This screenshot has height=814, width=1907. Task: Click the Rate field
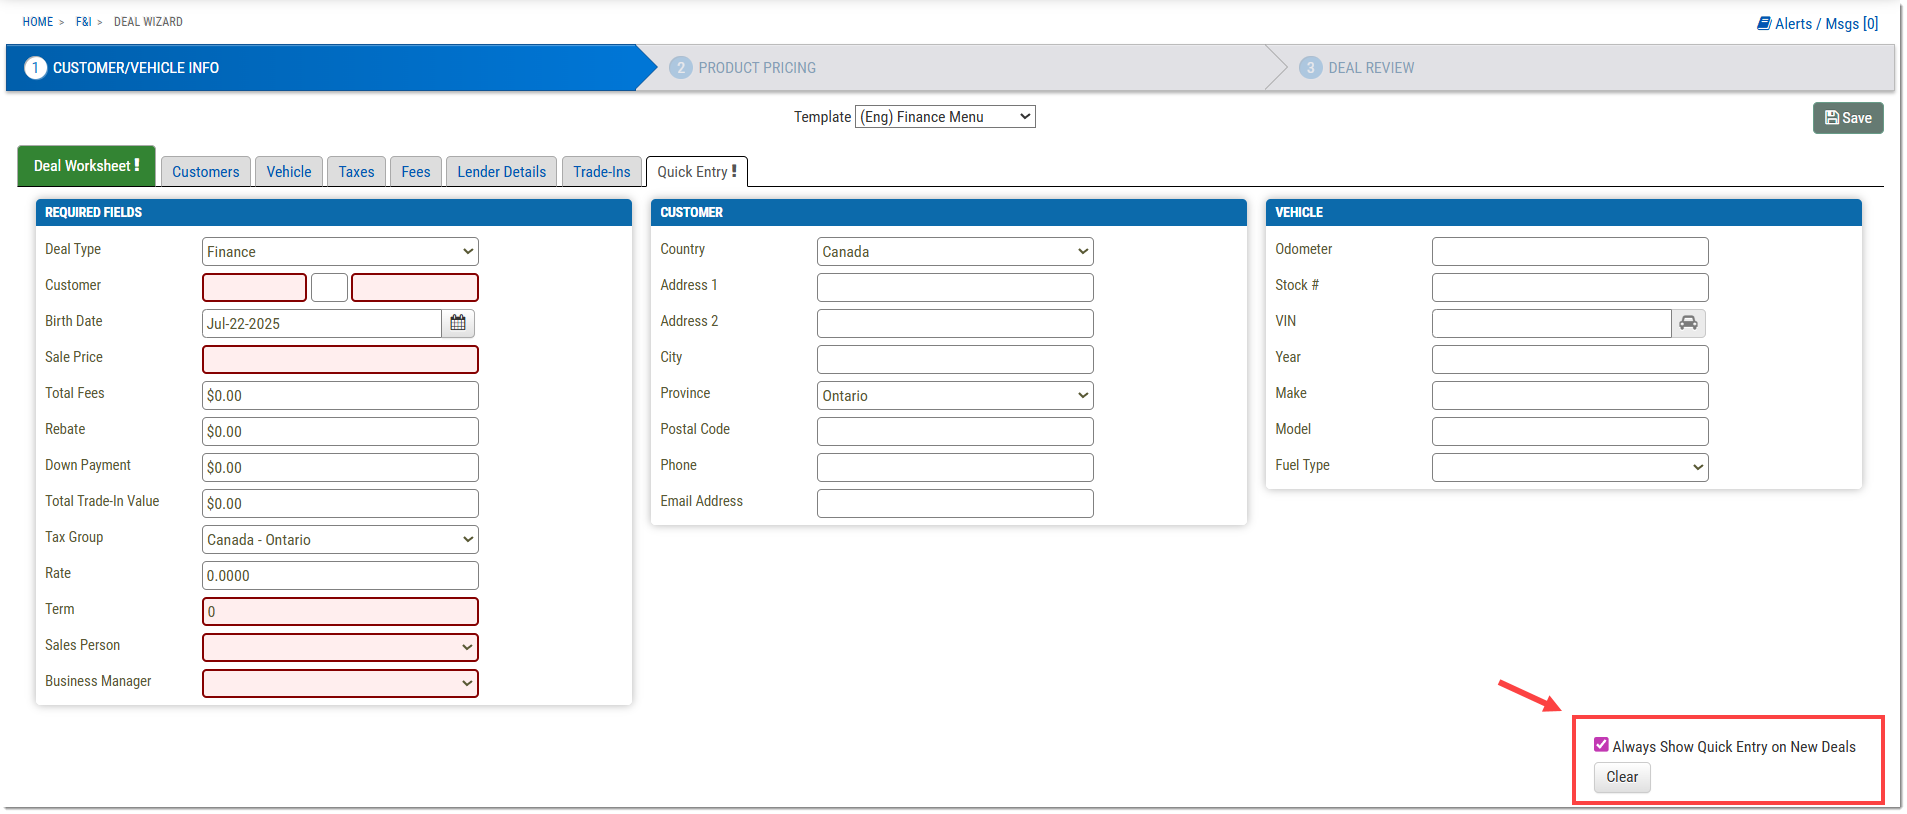[x=340, y=575]
